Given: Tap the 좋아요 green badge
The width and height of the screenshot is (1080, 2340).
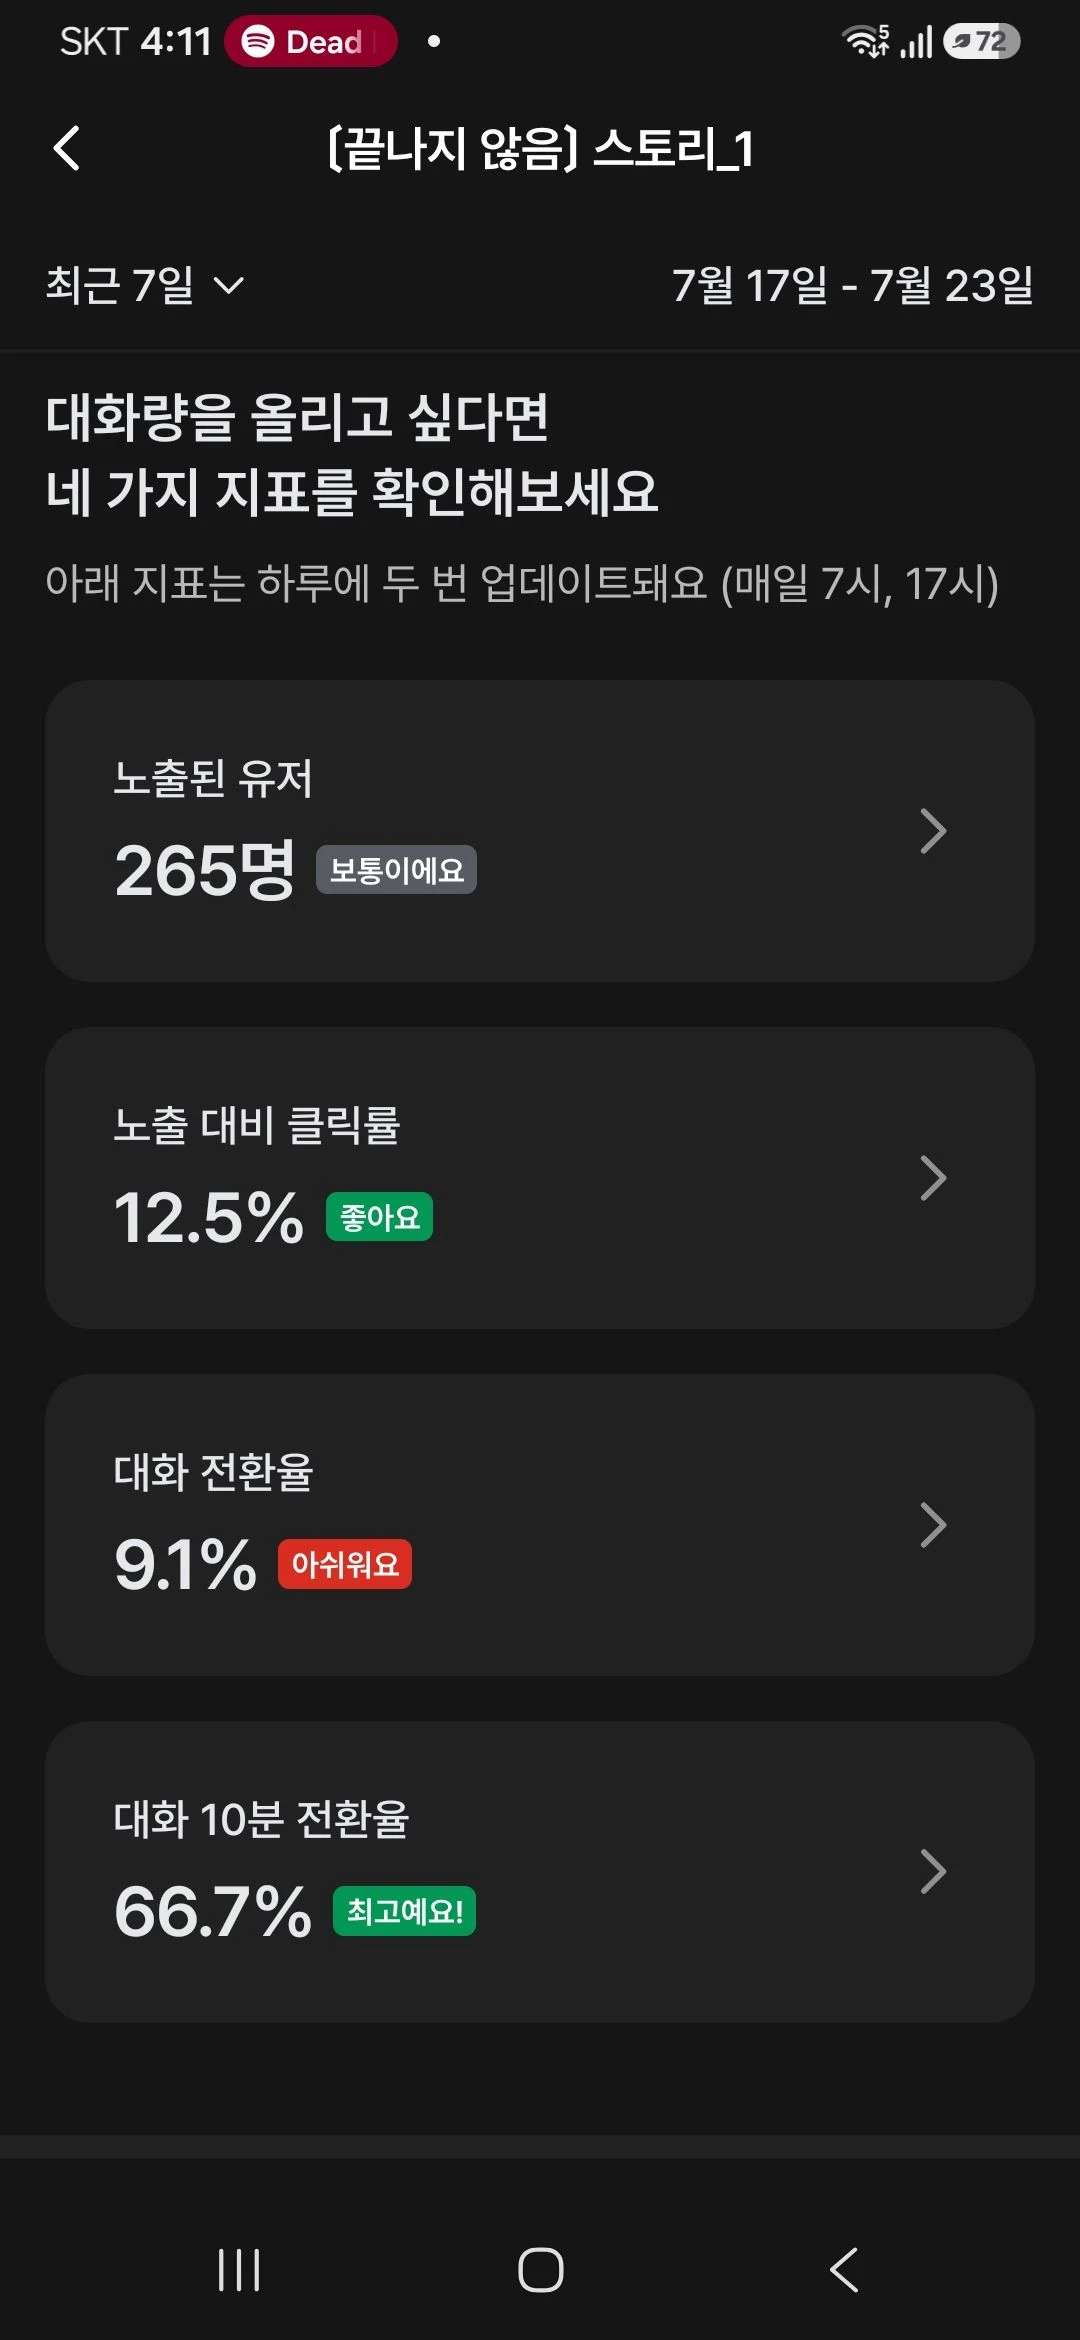Looking at the screenshot, I should coord(379,1217).
